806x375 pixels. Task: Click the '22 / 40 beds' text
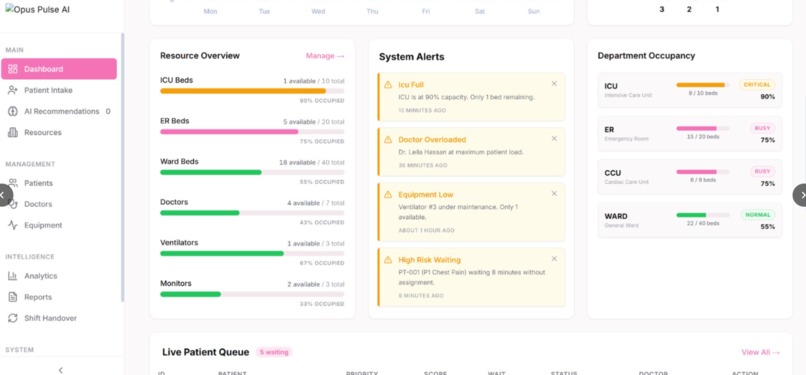(x=703, y=223)
